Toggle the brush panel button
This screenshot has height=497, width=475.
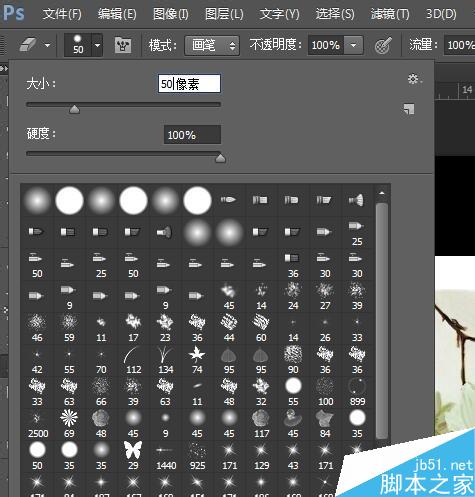pos(123,45)
